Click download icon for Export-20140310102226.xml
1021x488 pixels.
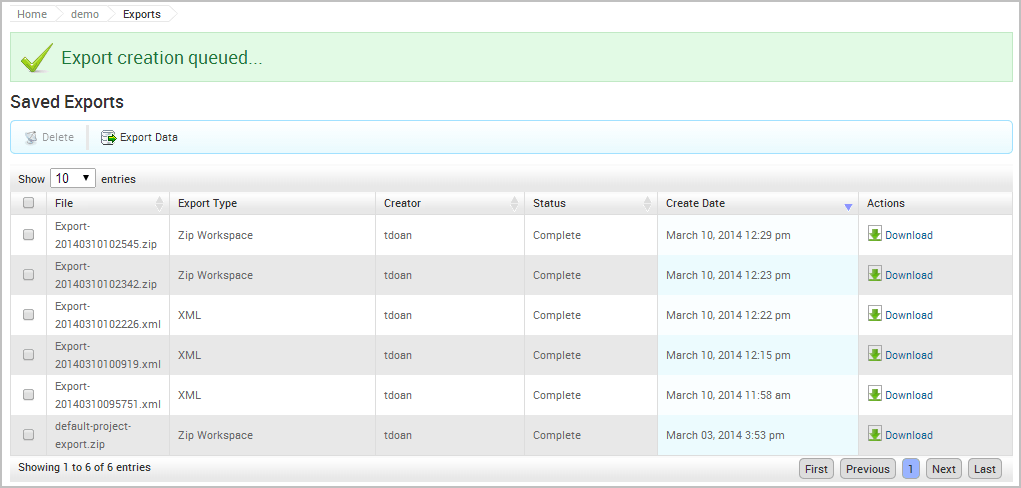(875, 315)
